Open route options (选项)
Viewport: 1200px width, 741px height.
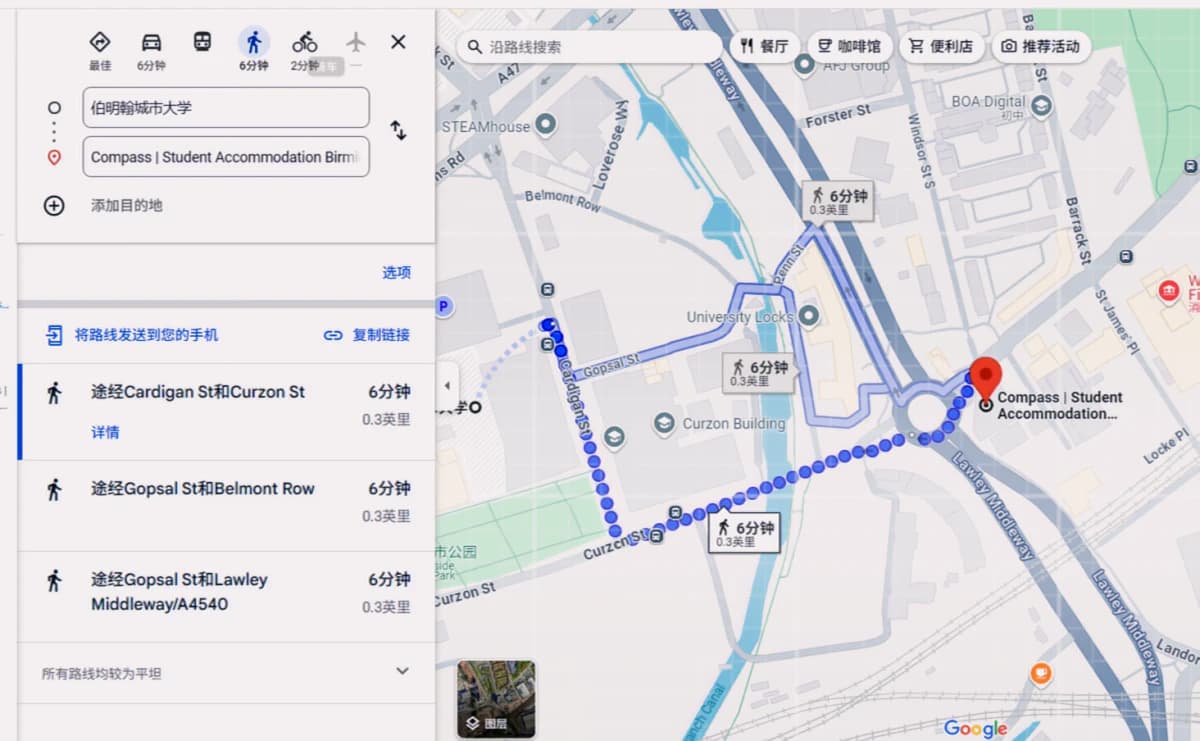click(396, 273)
